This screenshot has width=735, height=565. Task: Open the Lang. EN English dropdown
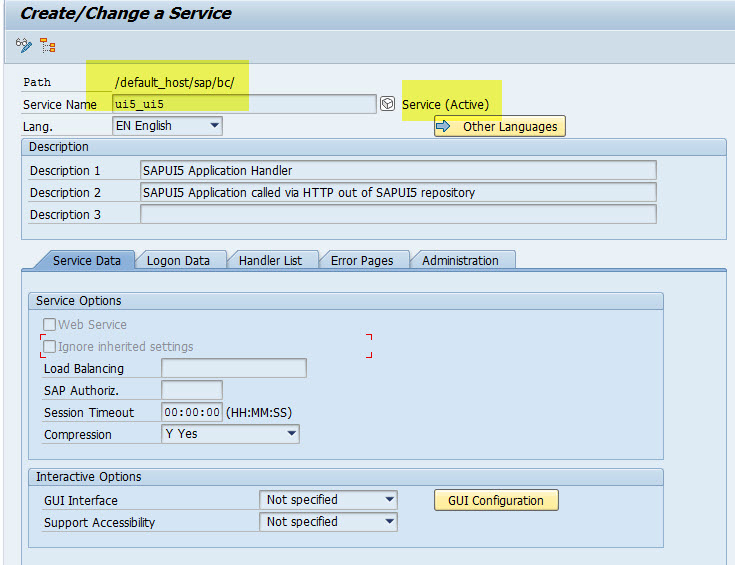point(167,126)
